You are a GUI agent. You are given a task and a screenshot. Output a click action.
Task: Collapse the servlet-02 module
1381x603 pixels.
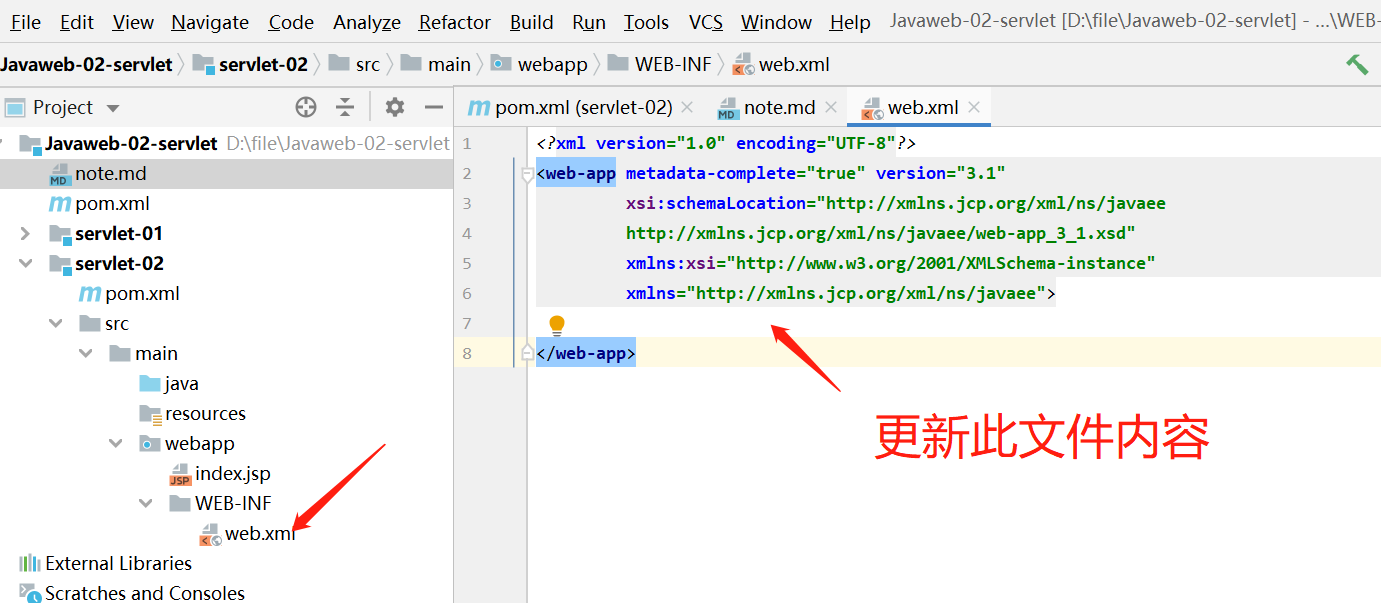pos(26,263)
